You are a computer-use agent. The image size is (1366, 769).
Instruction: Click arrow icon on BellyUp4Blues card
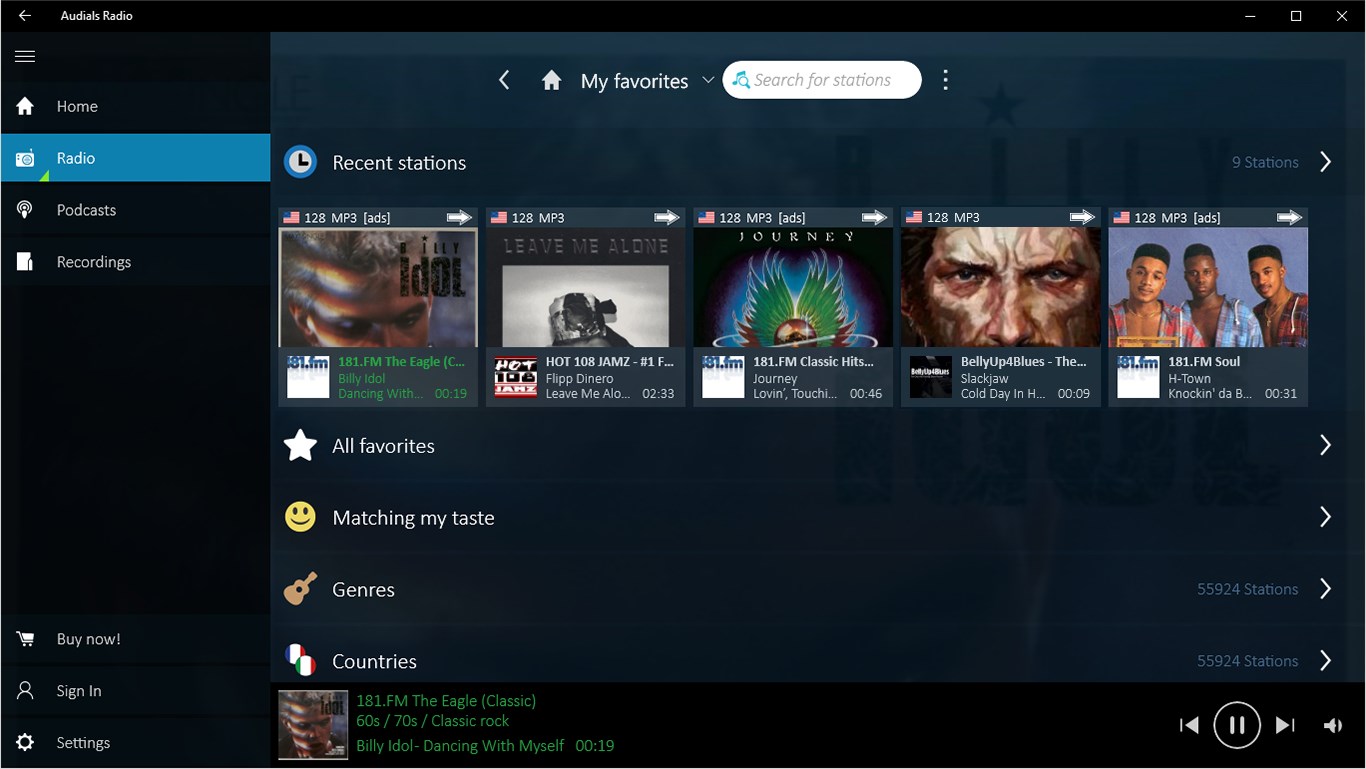[1081, 217]
